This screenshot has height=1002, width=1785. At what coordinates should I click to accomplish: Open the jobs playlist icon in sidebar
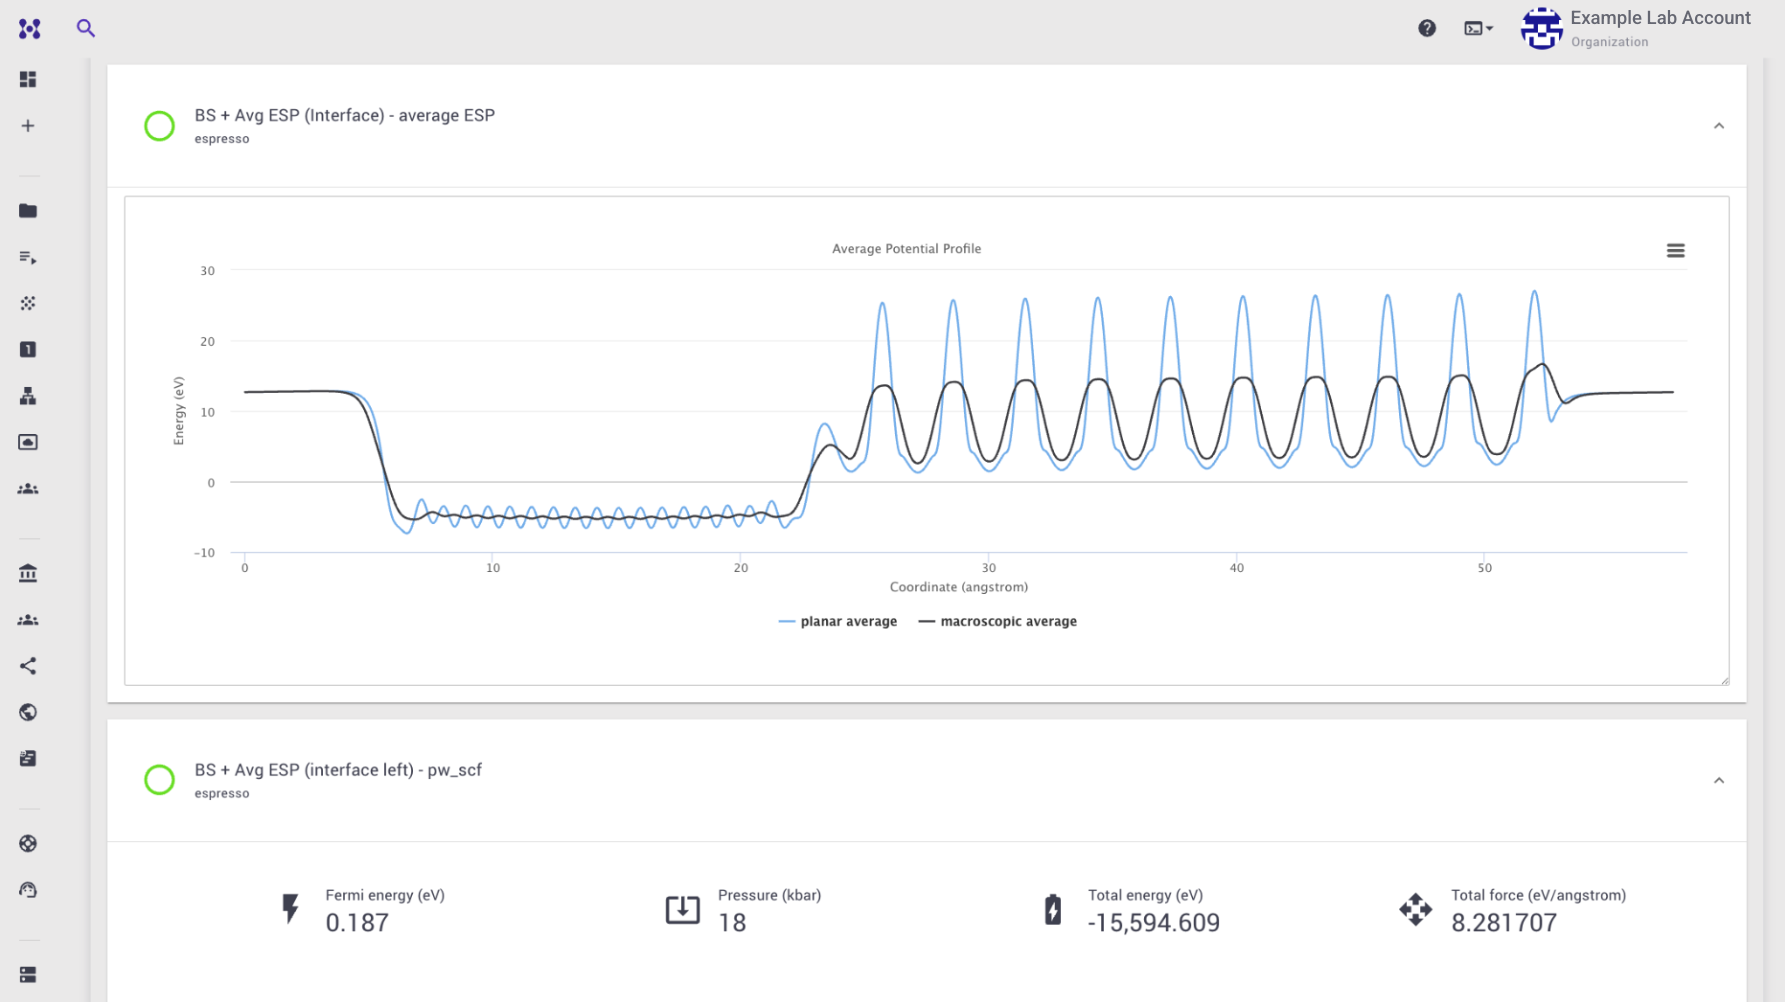[28, 257]
